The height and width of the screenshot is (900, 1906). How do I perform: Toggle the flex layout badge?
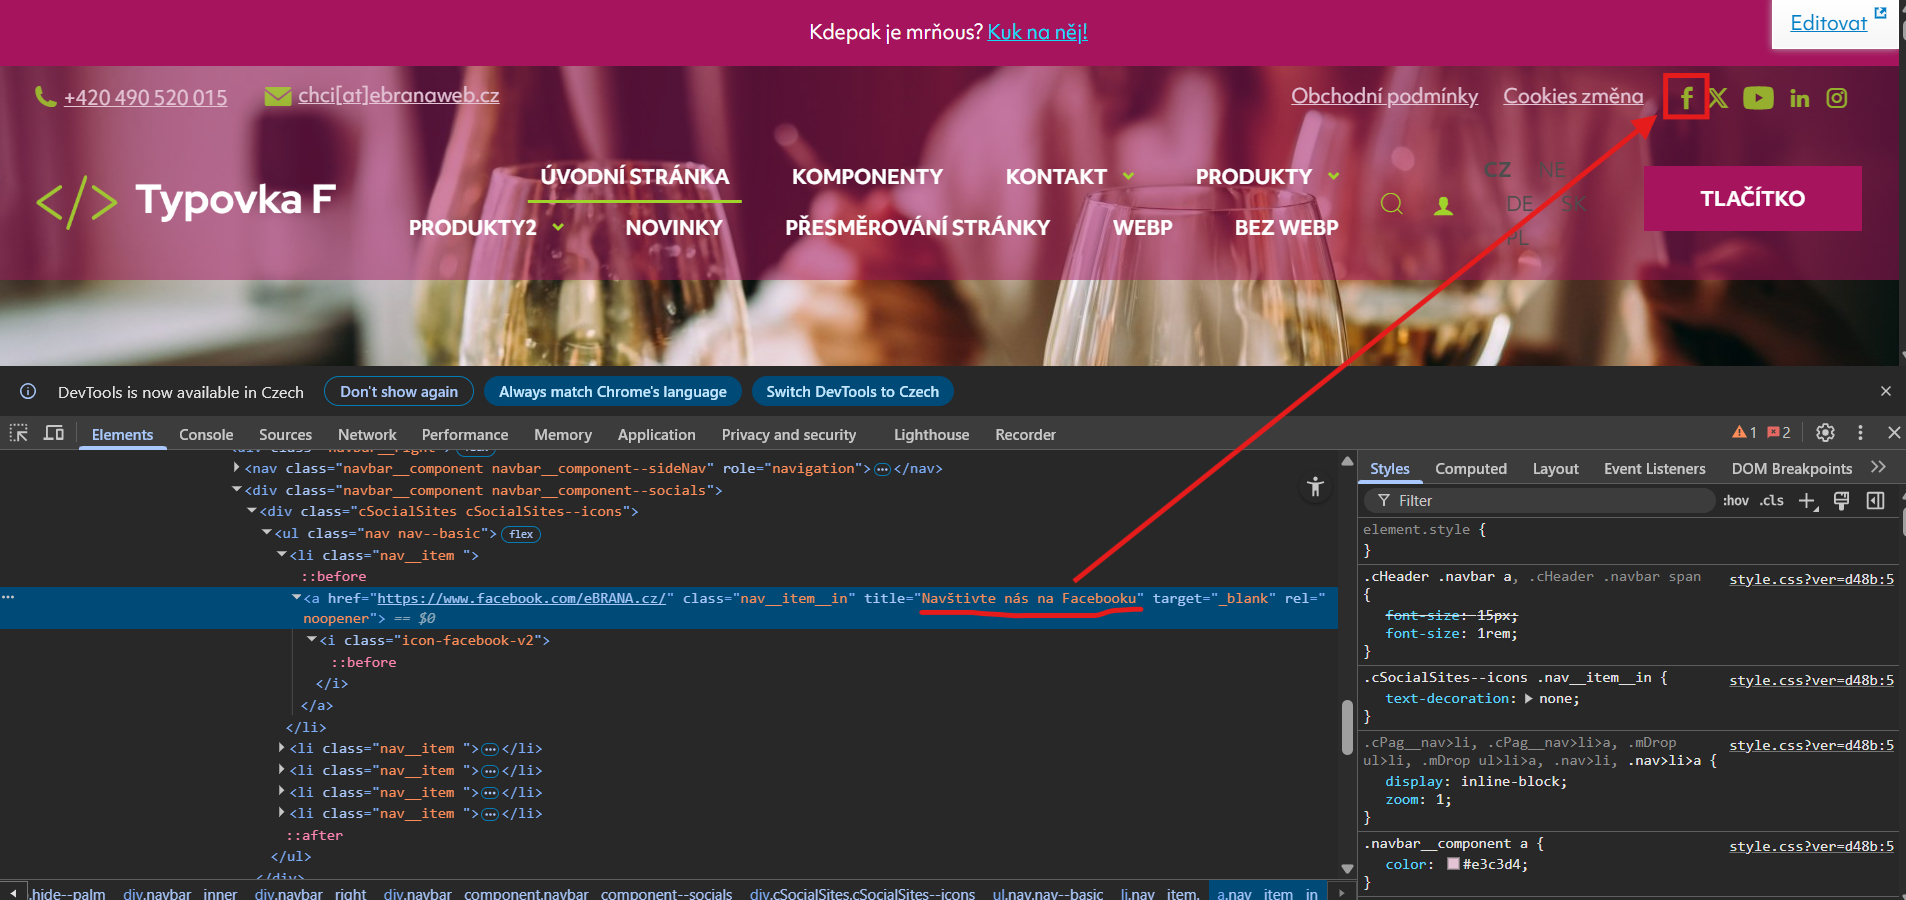coord(520,534)
